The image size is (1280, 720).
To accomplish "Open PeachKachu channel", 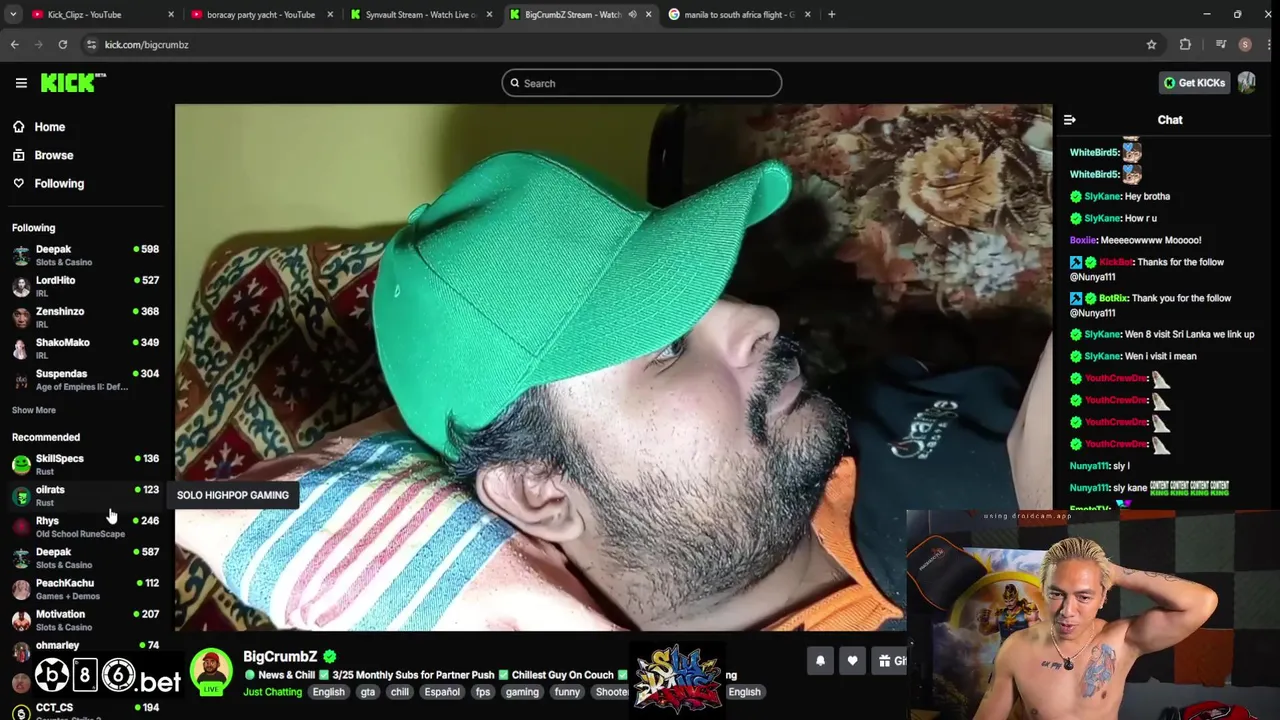I will [85, 589].
